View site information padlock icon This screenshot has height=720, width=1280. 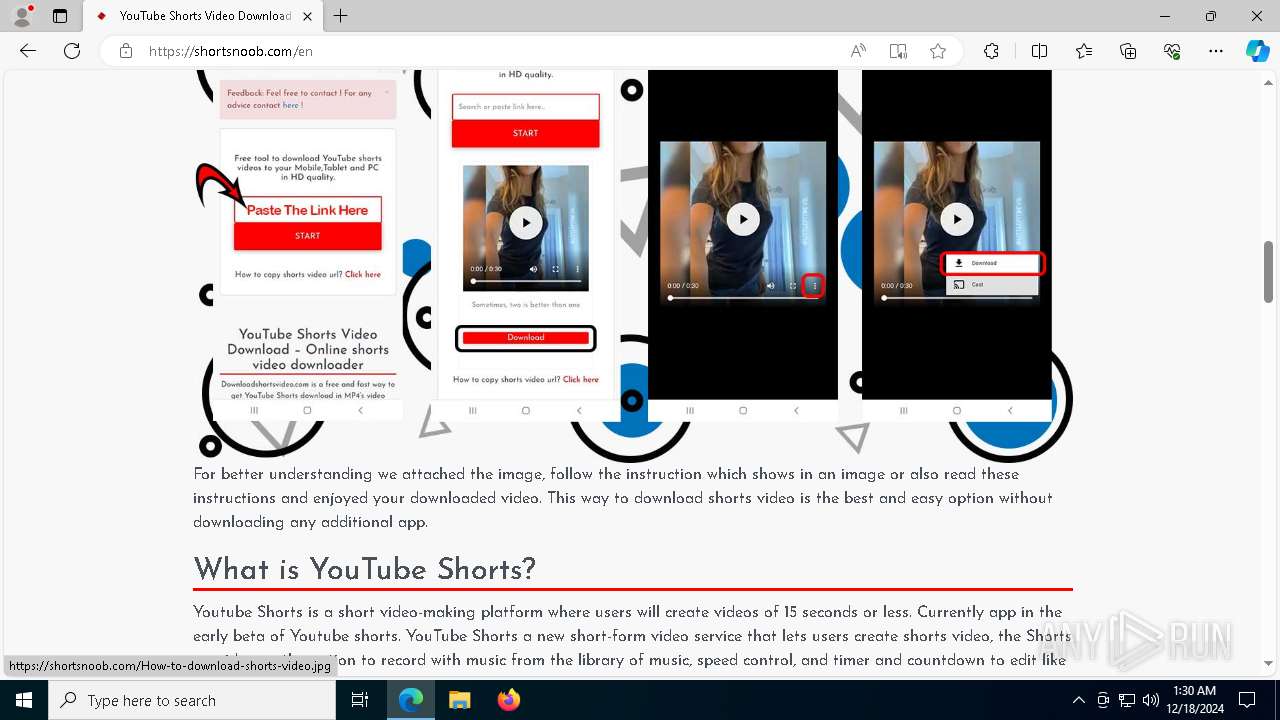point(126,51)
